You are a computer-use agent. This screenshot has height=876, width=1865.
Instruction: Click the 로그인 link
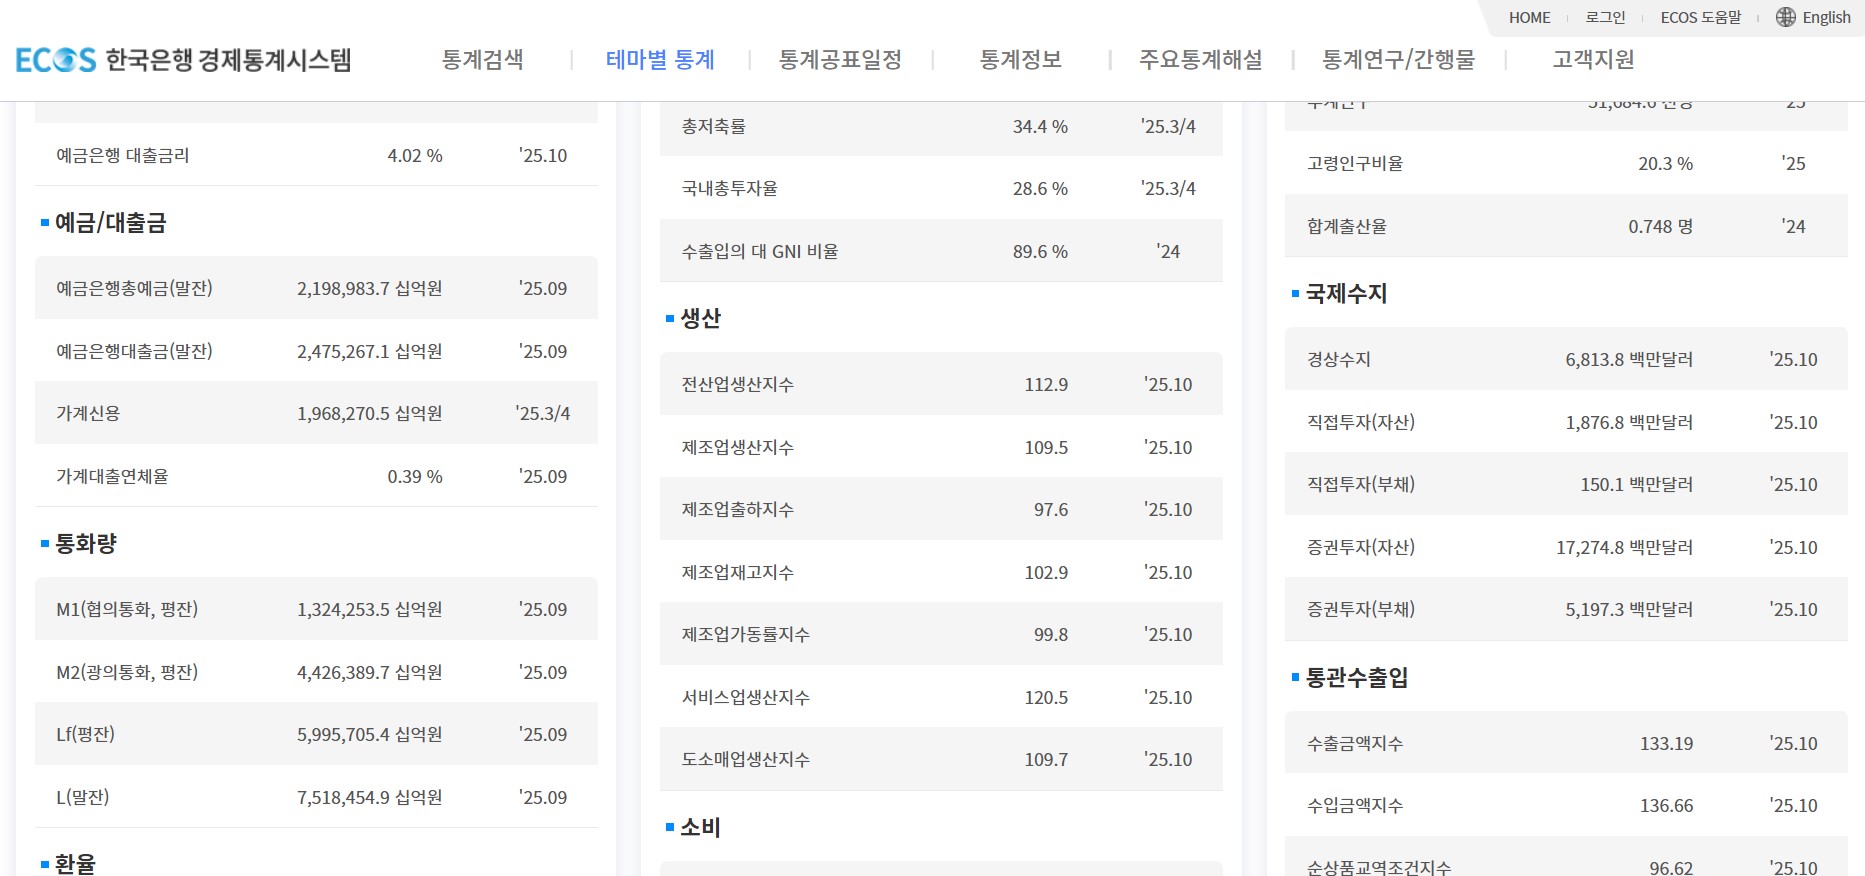pyautogui.click(x=1605, y=17)
